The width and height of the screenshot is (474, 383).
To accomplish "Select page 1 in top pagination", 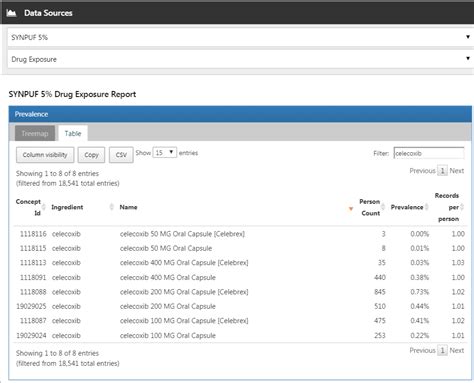I will pyautogui.click(x=442, y=171).
